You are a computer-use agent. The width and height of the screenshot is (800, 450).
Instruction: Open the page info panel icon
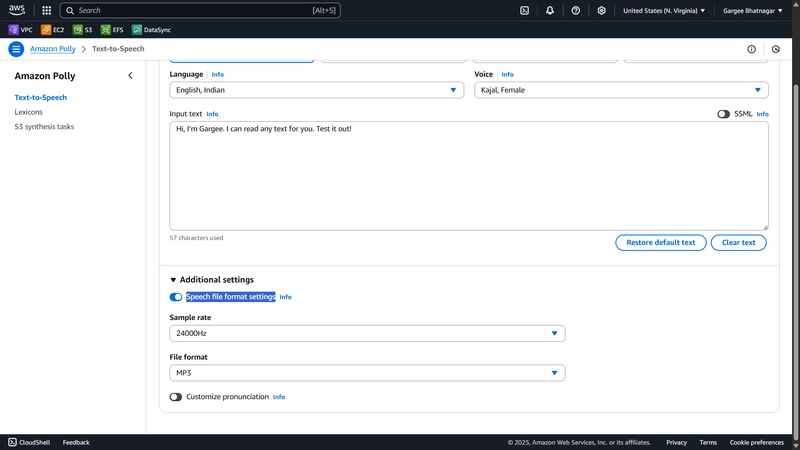point(752,49)
